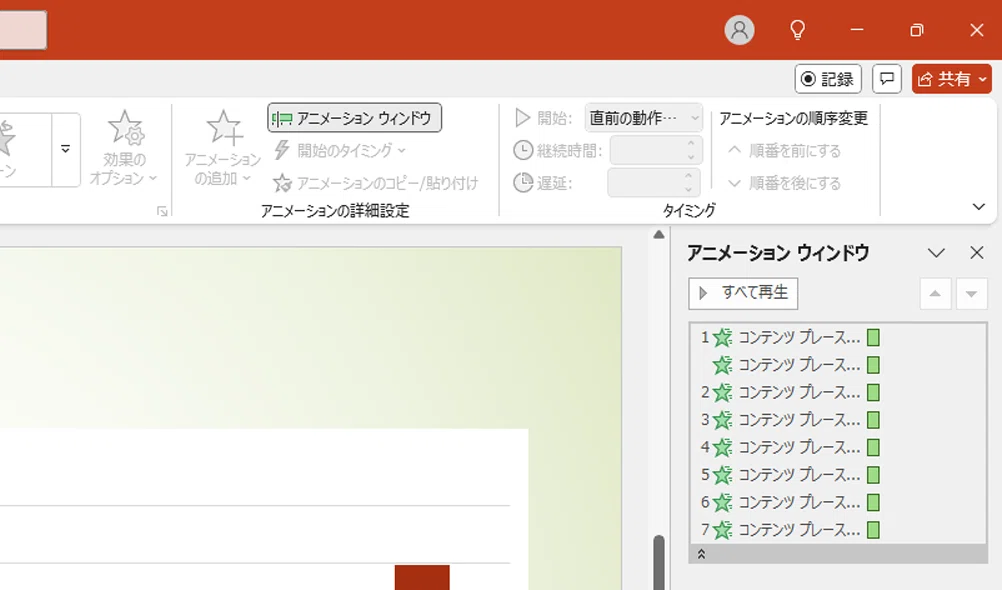The height and width of the screenshot is (590, 1002).
Task: Open the 開始 start combo box
Action: coord(644,118)
